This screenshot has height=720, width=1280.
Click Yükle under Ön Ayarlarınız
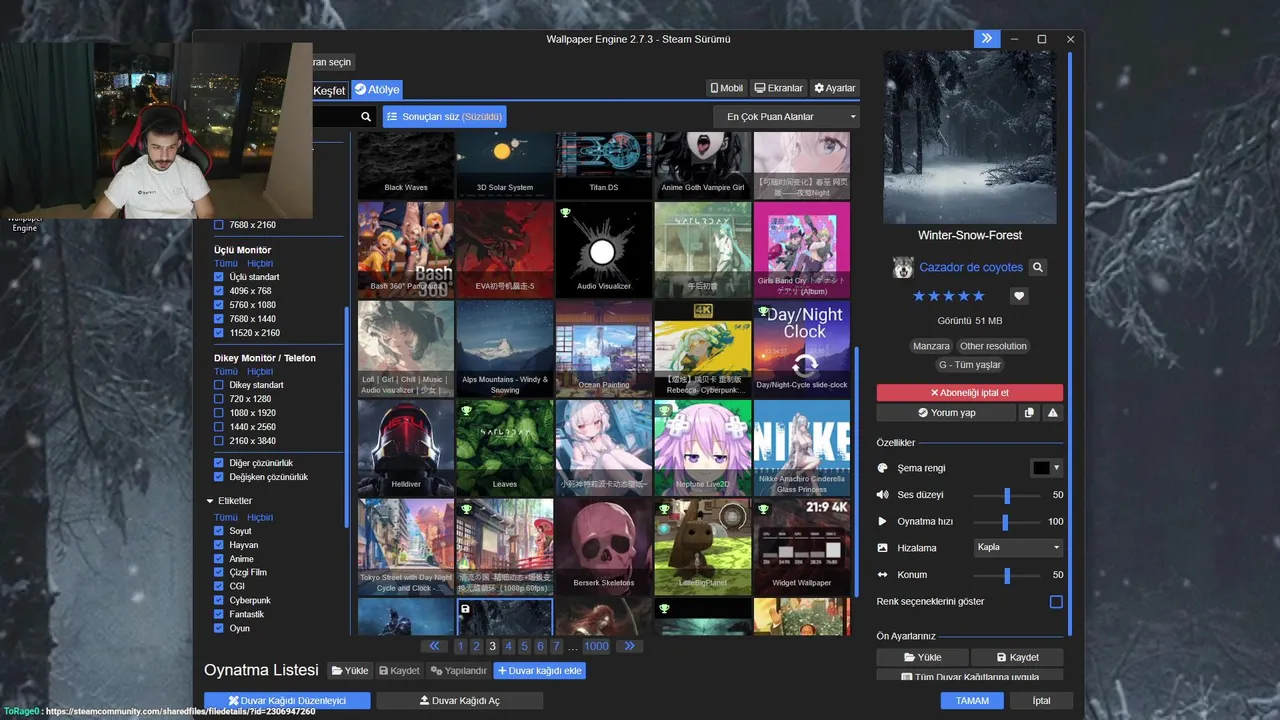point(923,657)
